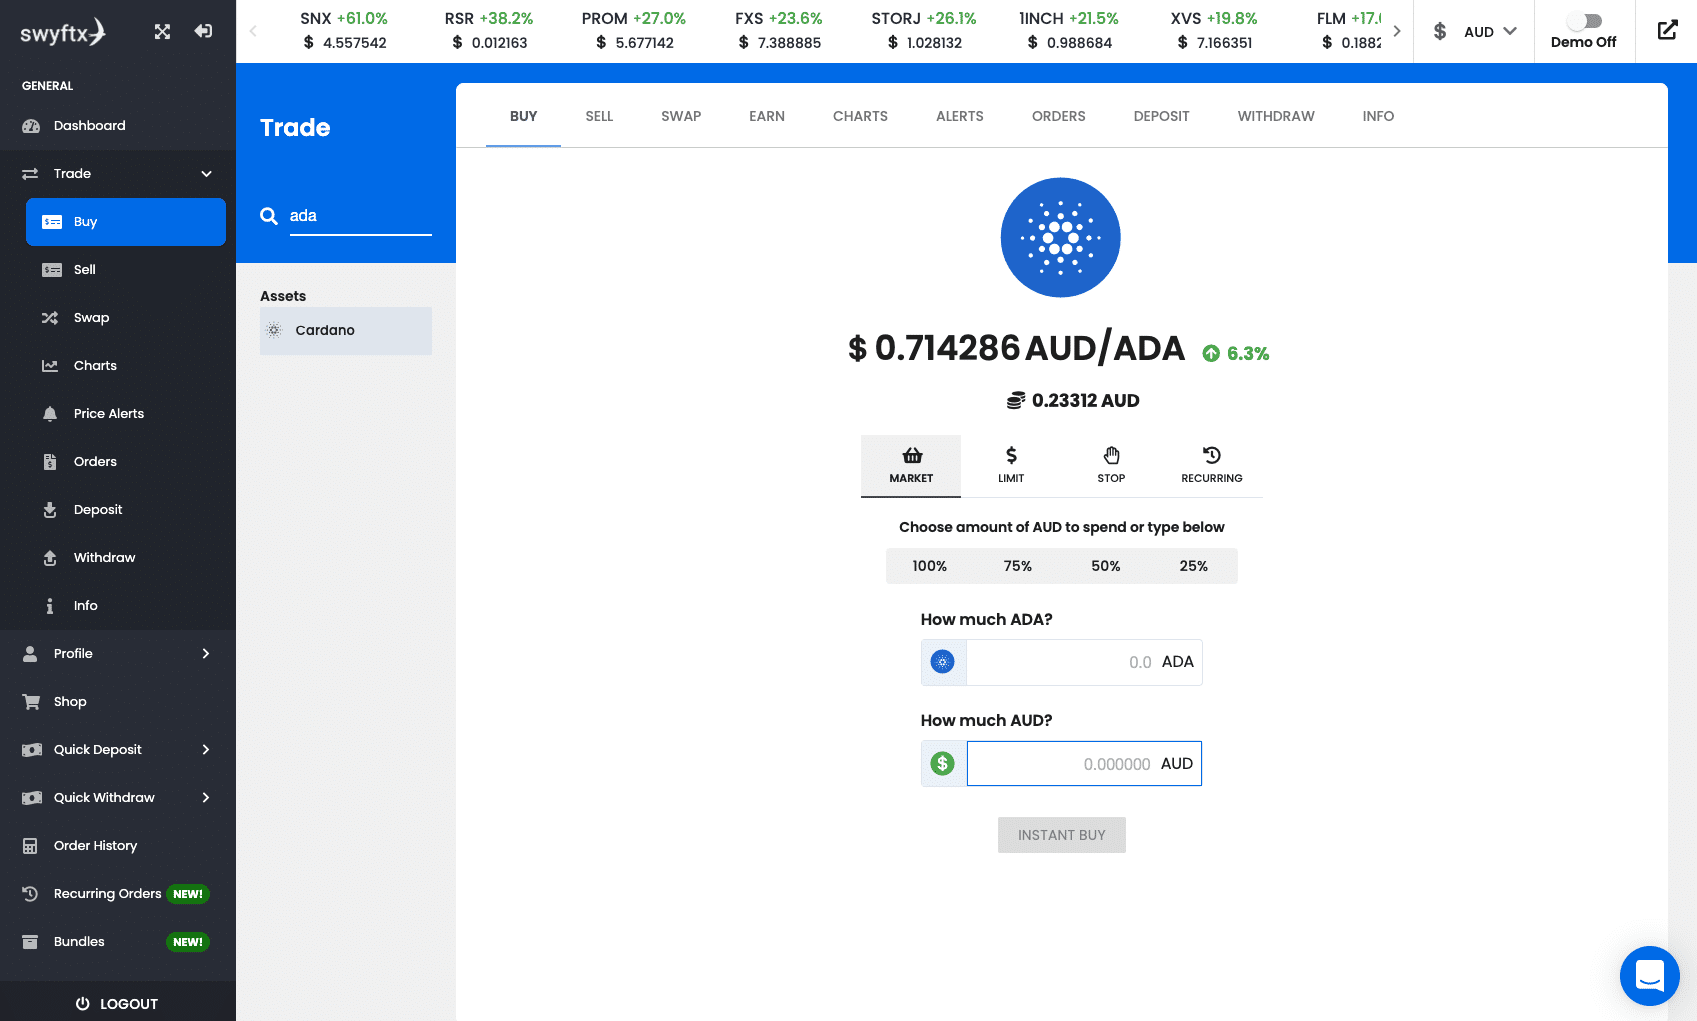This screenshot has height=1021, width=1697.
Task: Switch to the SWAP tab
Action: point(681,116)
